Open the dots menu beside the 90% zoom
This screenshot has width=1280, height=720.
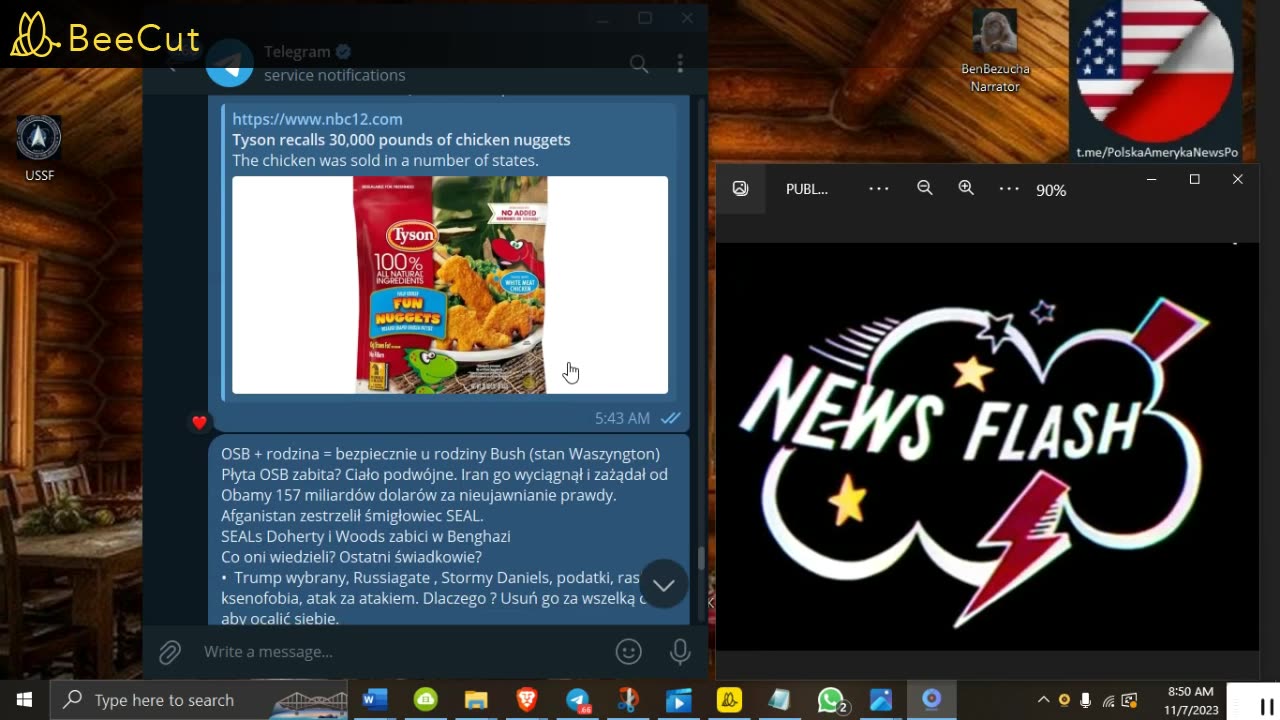(1009, 188)
